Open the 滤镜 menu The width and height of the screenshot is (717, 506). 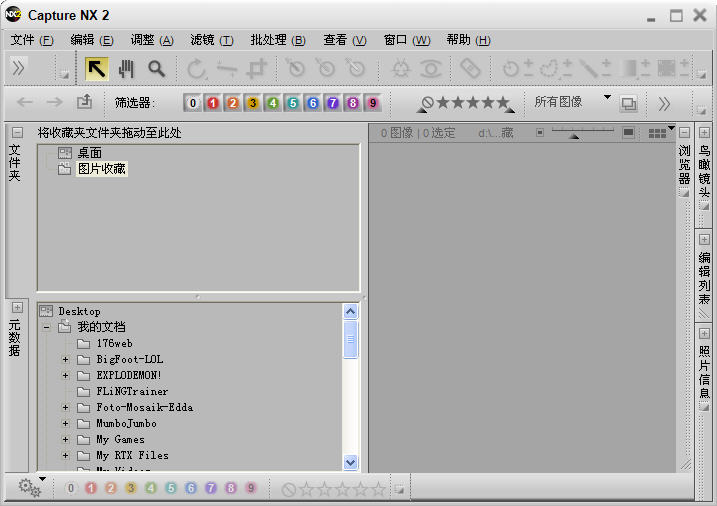coord(211,40)
